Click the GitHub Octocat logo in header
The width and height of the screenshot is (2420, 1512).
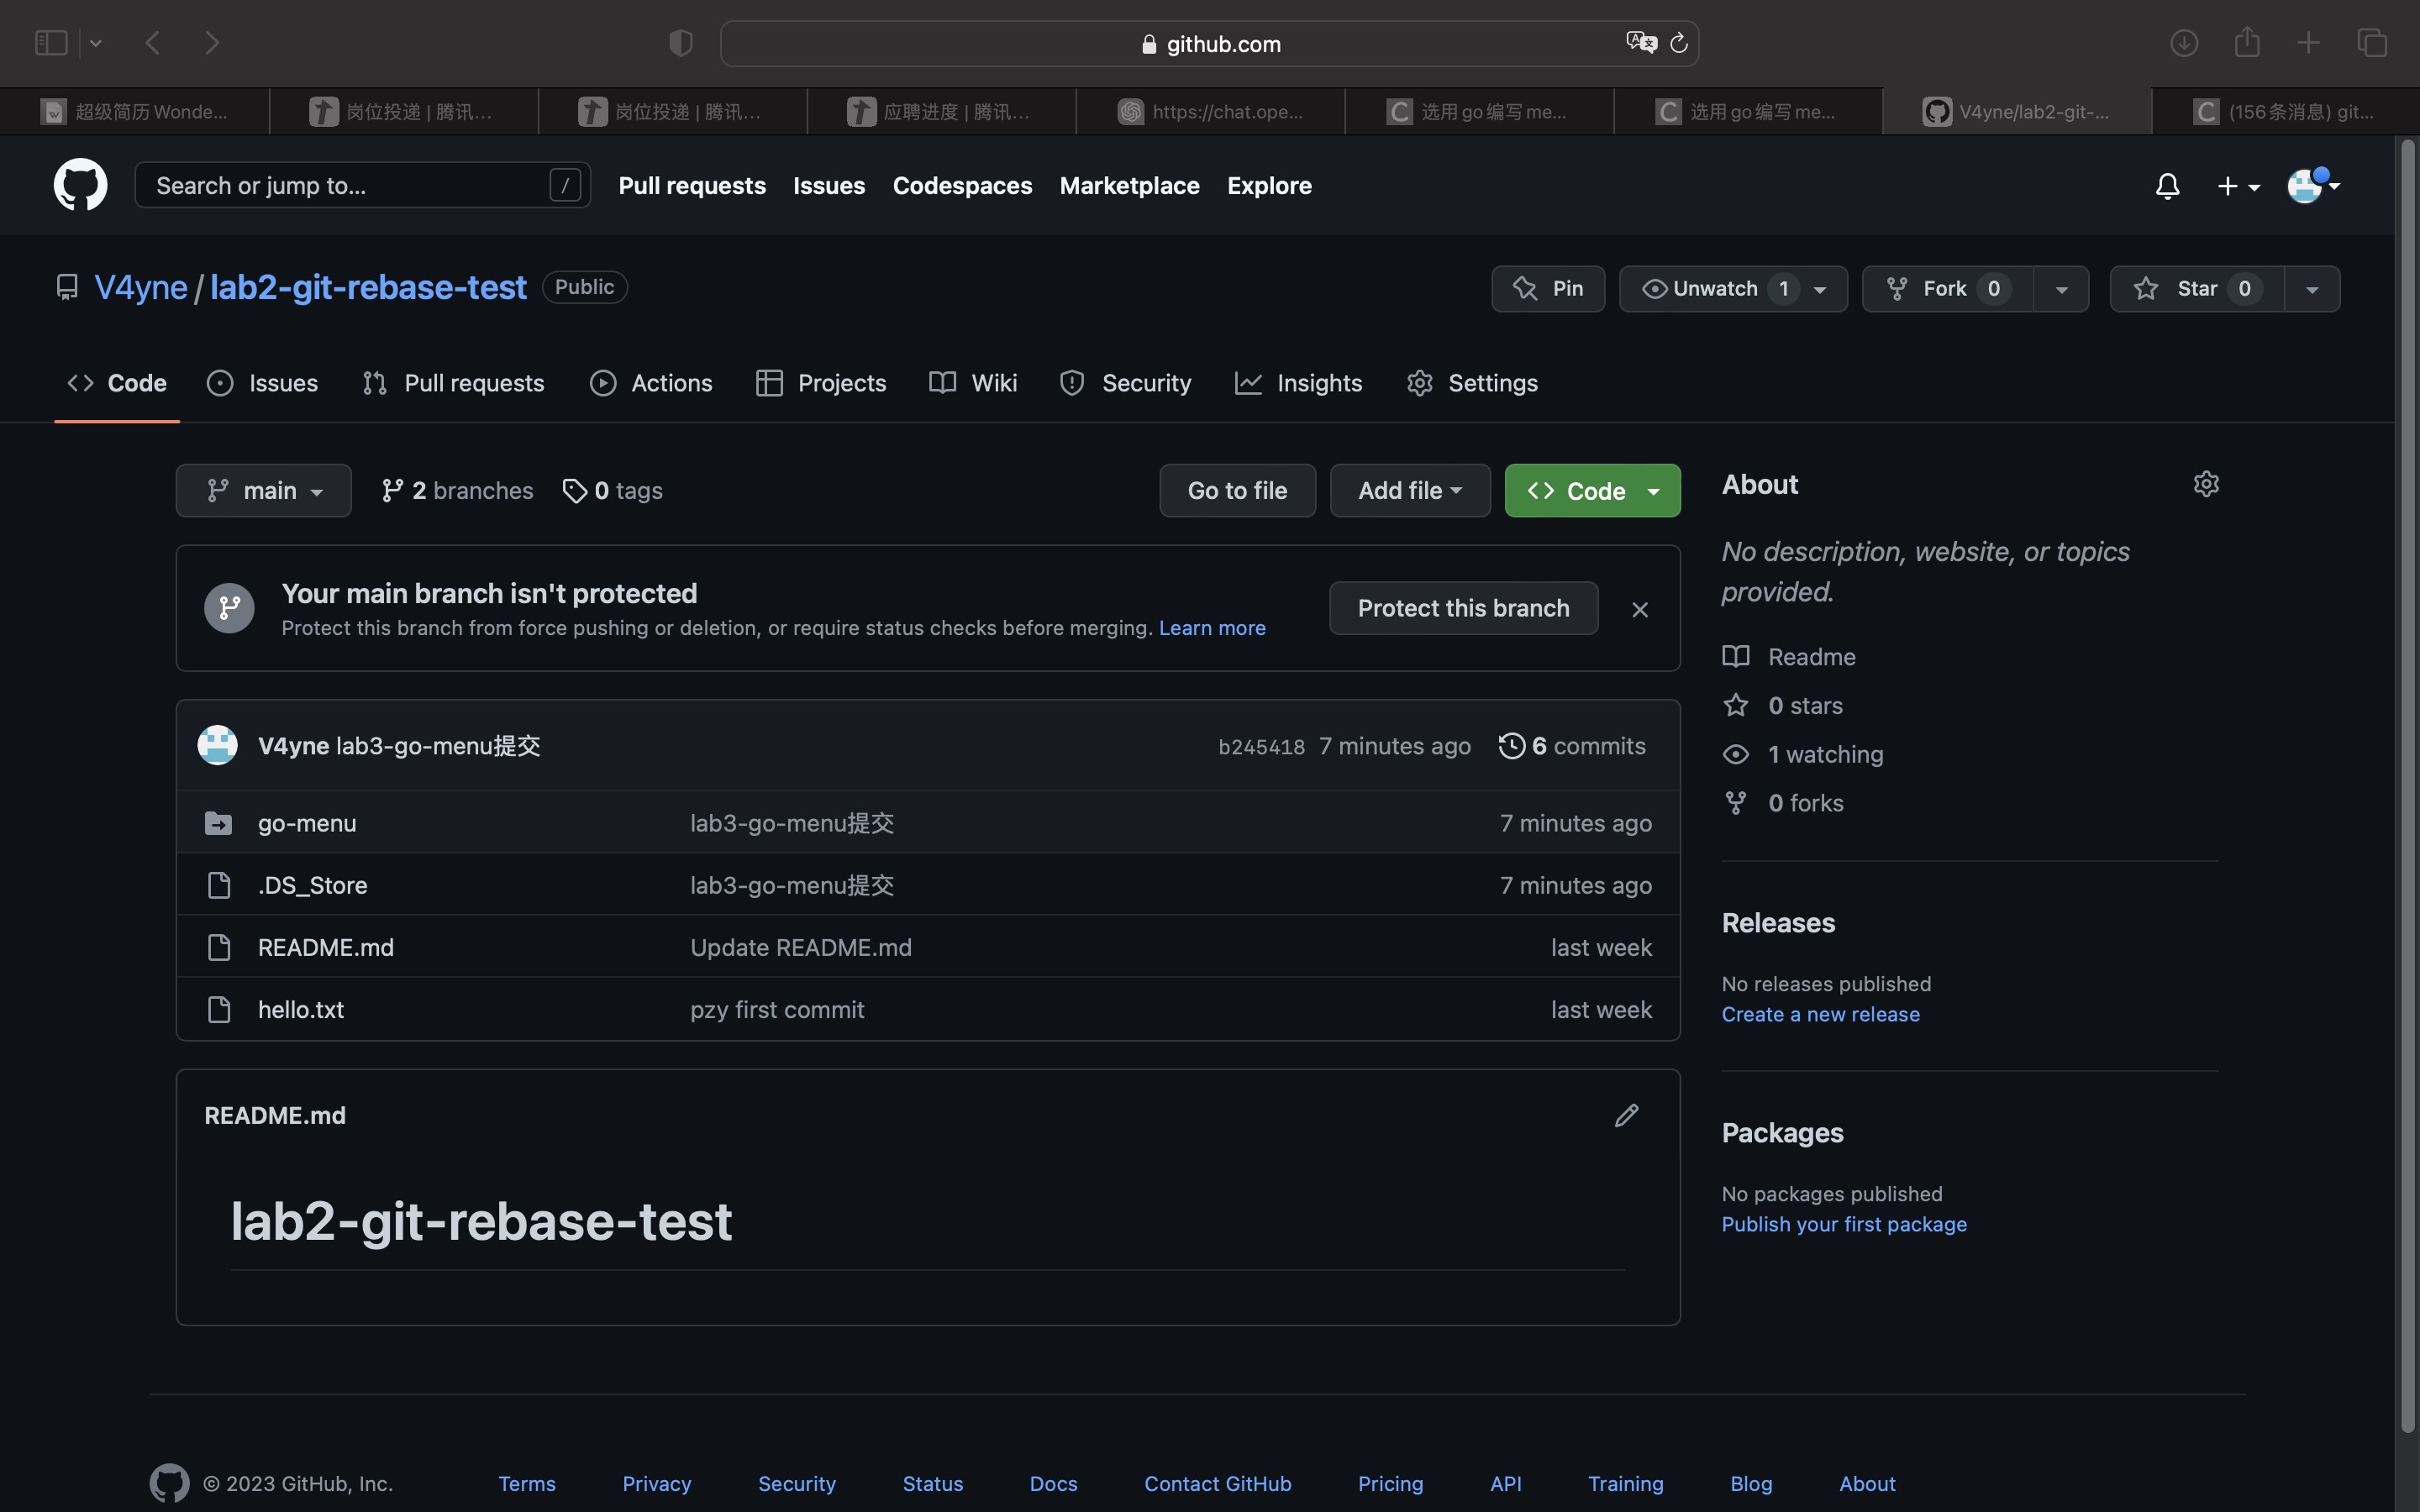[x=80, y=185]
